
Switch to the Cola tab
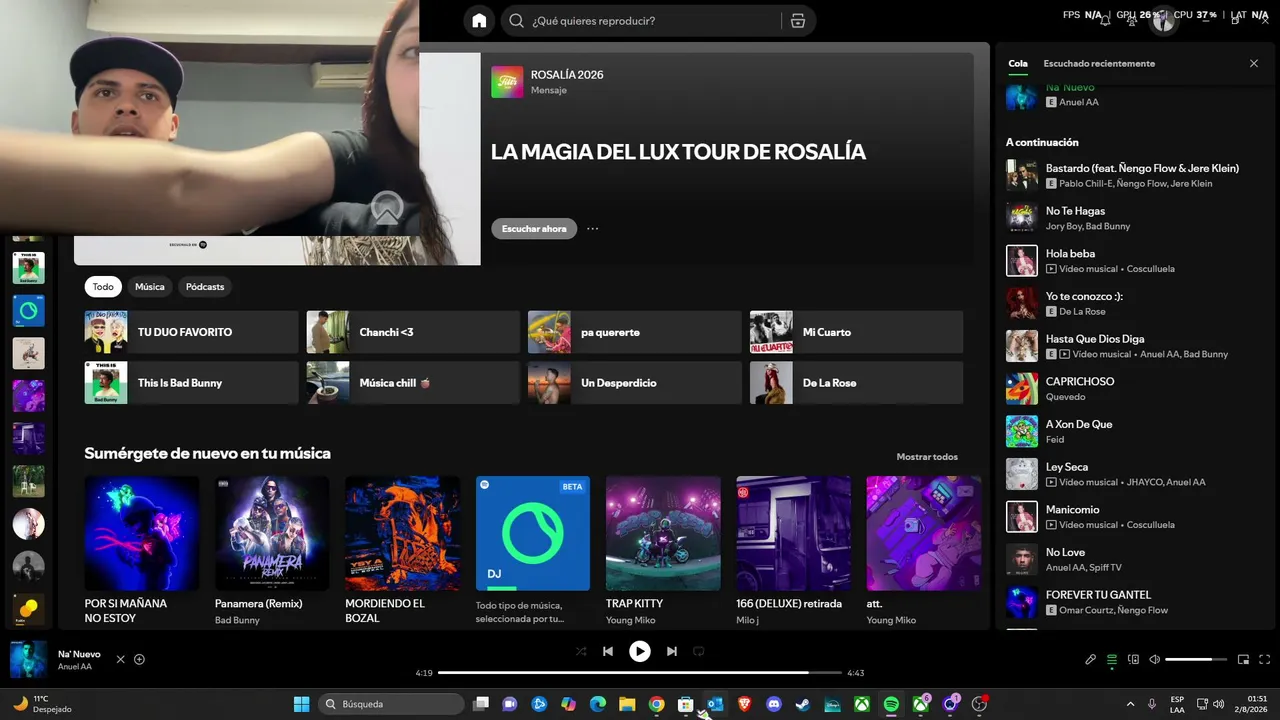tap(1017, 63)
